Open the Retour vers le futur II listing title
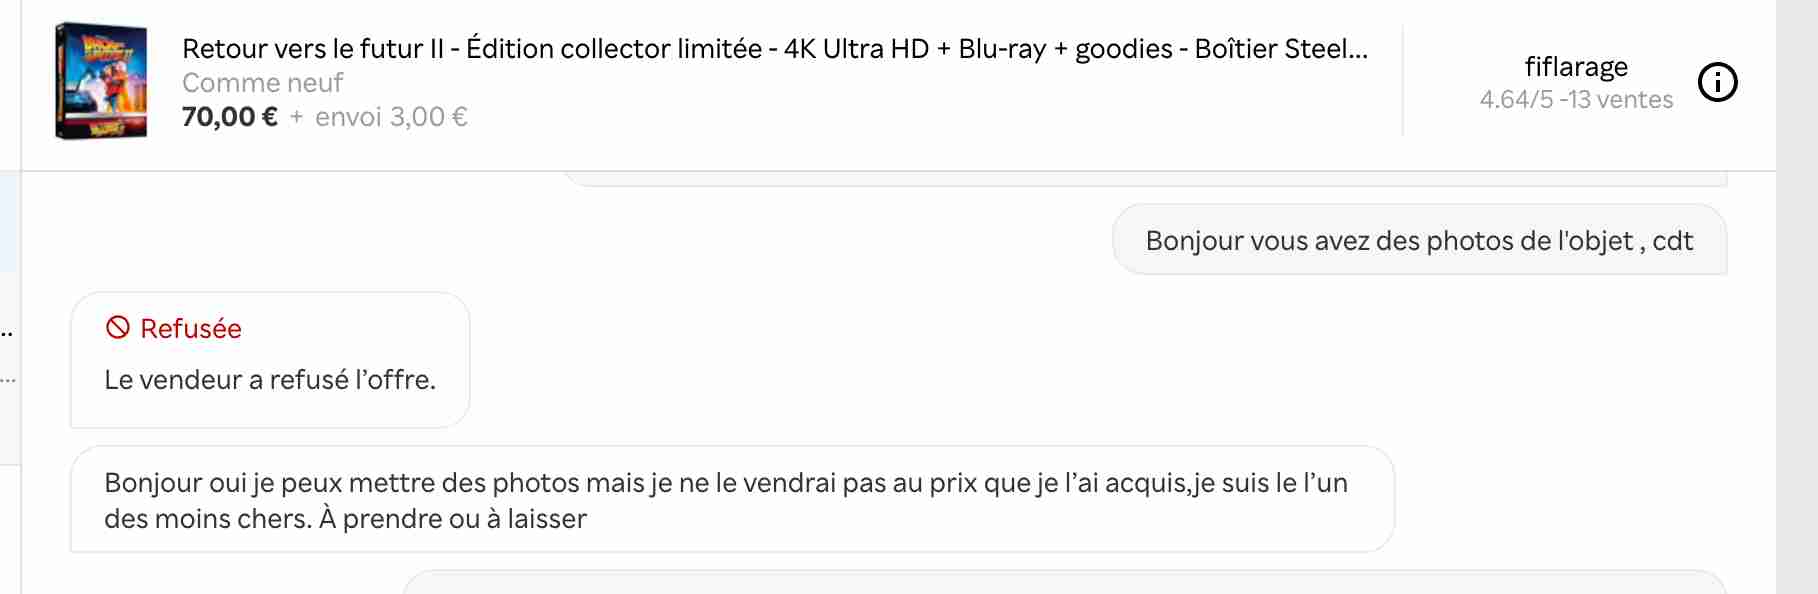The image size is (1818, 594). (x=774, y=48)
